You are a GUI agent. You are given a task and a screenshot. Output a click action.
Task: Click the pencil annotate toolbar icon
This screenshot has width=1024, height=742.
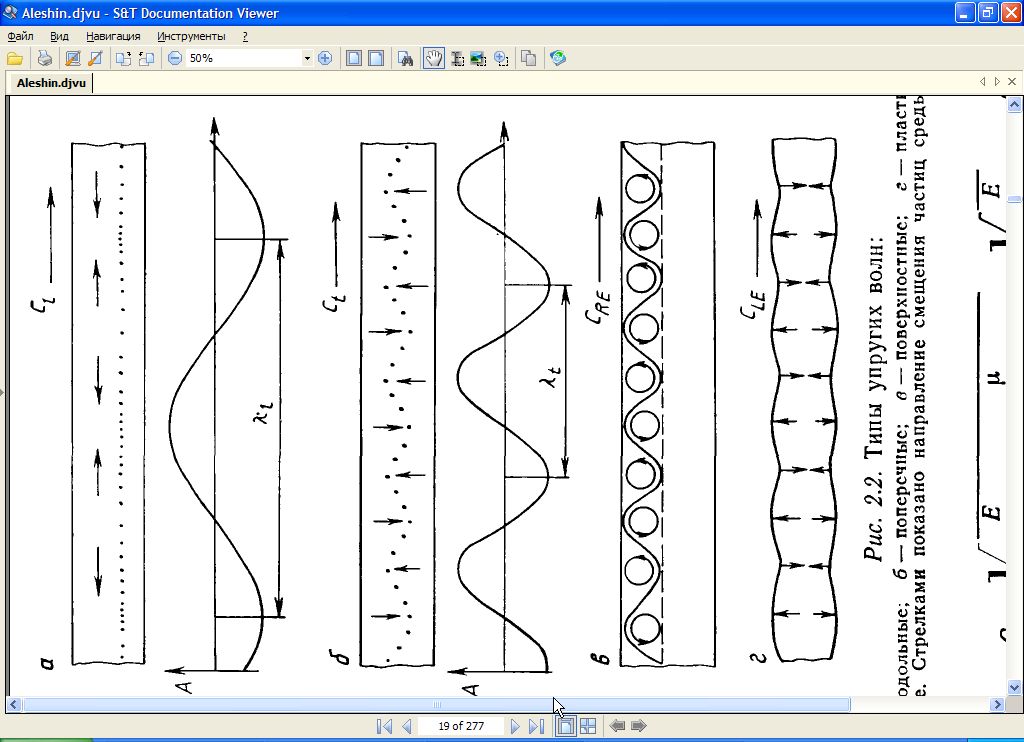coord(95,59)
